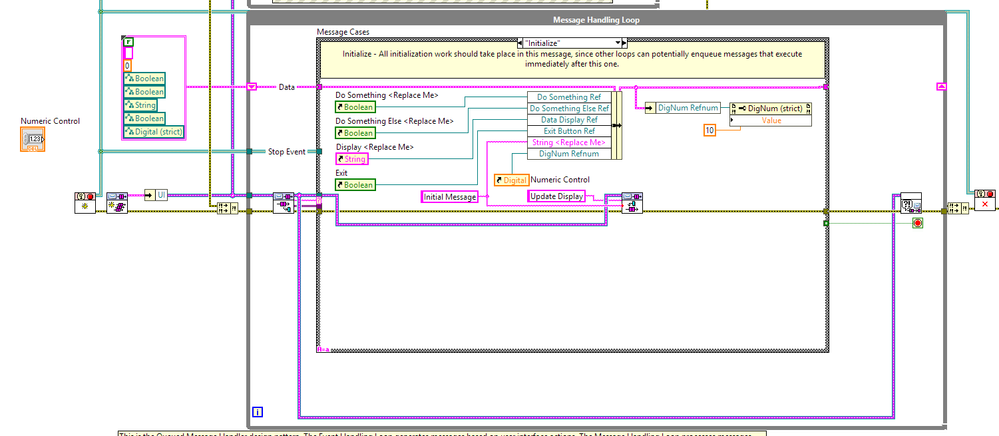Select the Initial Message string constant
The image size is (999, 436).
click(447, 197)
